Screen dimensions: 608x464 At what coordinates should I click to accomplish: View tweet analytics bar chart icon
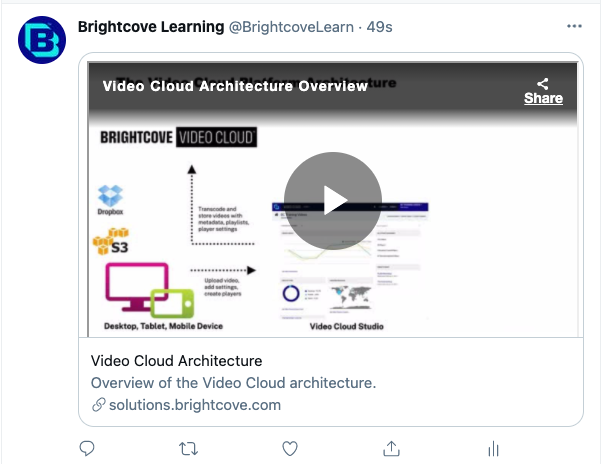[493, 447]
